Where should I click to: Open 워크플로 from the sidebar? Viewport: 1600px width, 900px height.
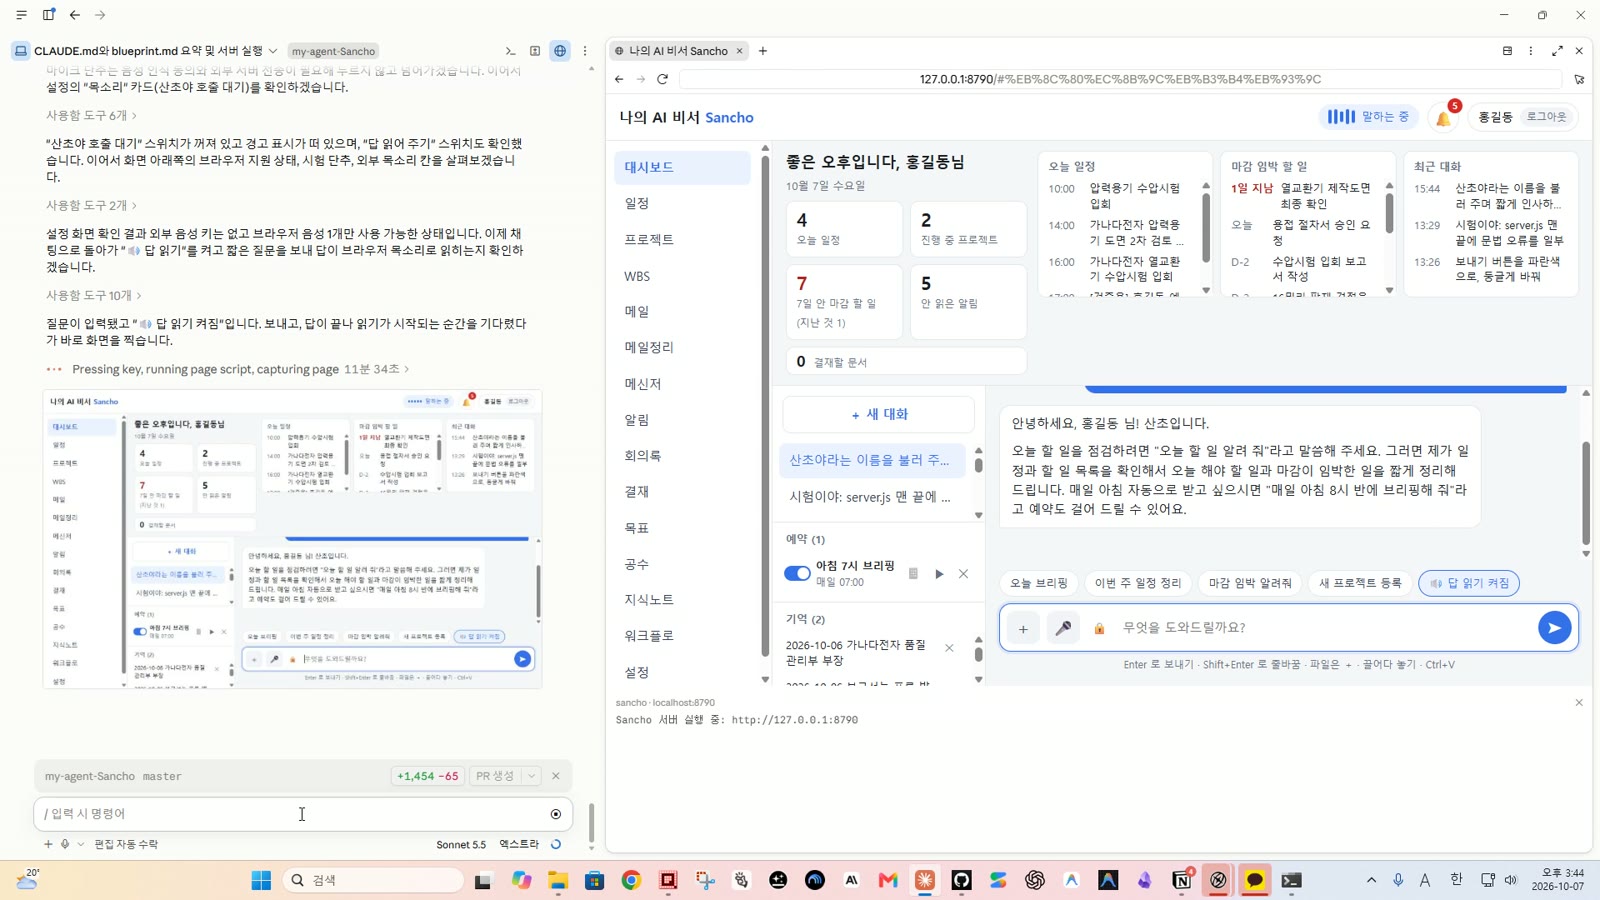[x=682, y=635]
